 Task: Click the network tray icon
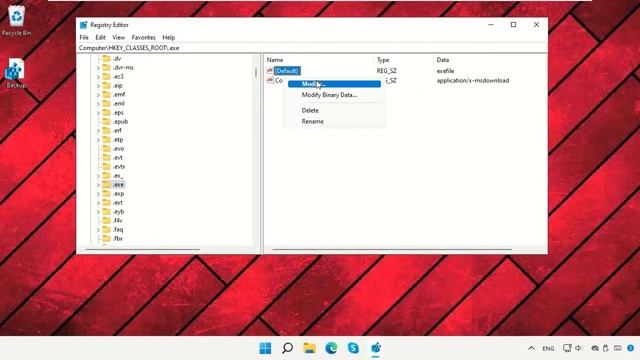pos(567,348)
